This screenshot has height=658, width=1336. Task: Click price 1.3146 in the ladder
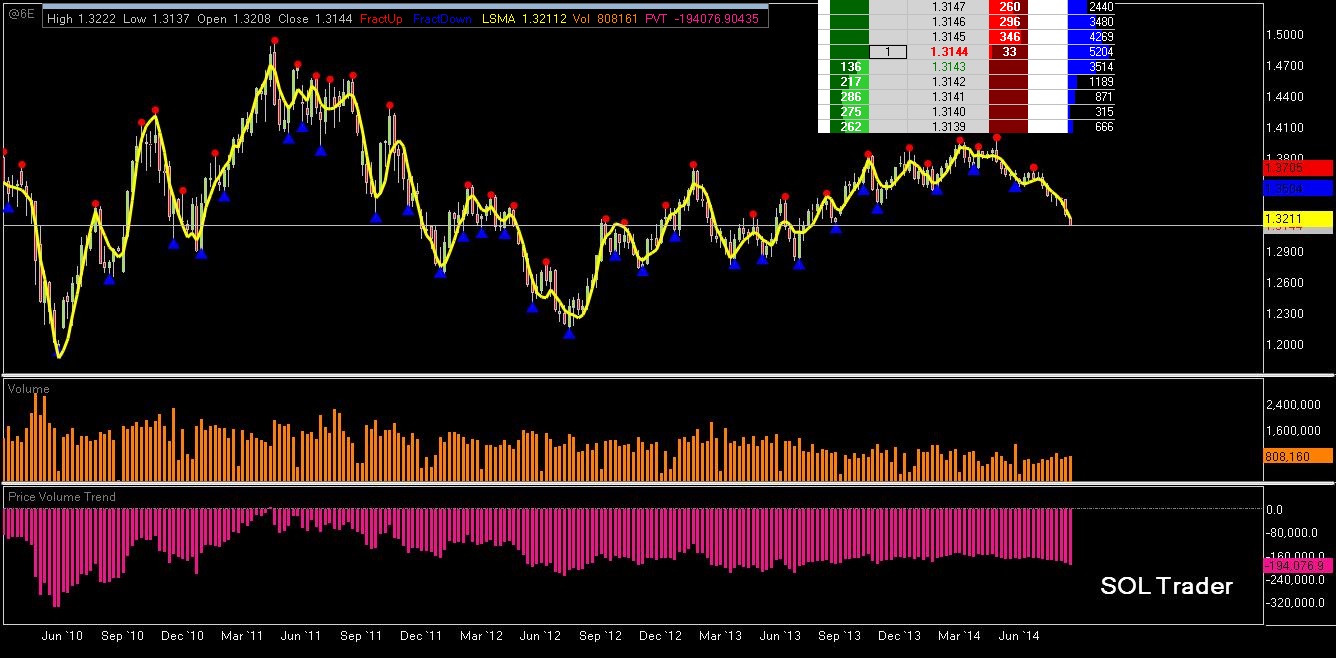947,21
